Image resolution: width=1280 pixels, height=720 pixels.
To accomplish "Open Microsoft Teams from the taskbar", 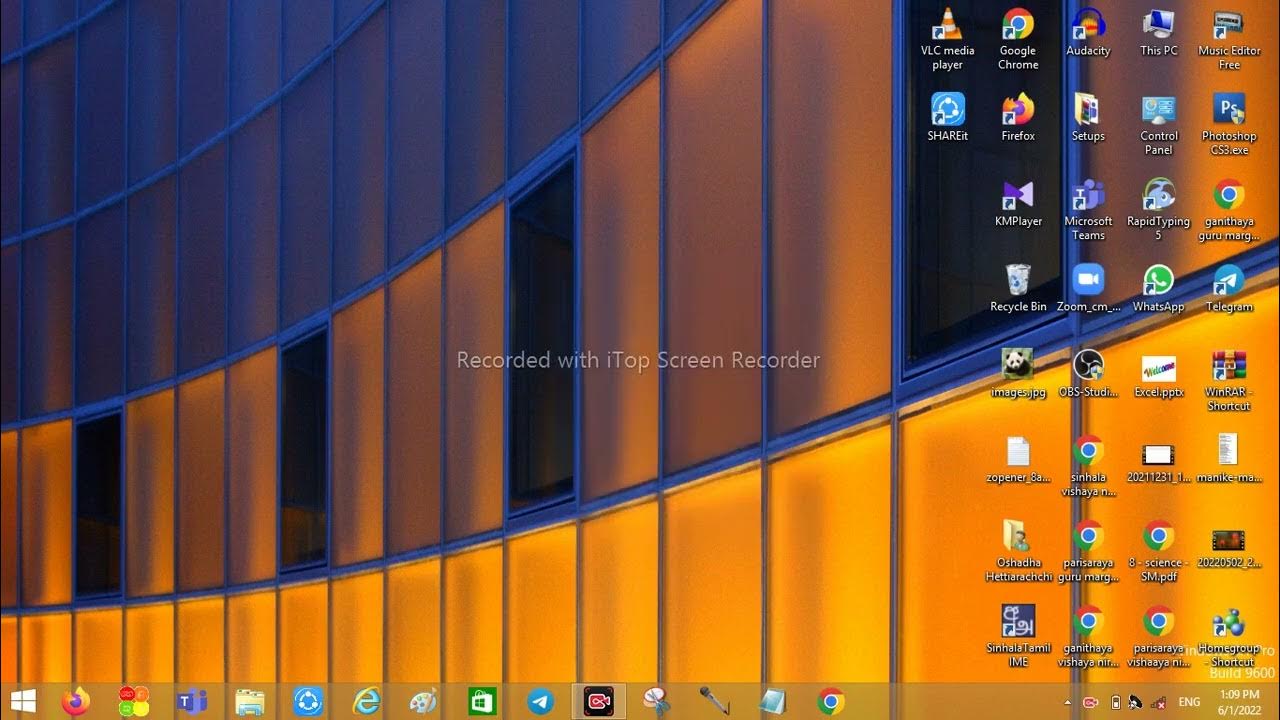I will coord(191,701).
